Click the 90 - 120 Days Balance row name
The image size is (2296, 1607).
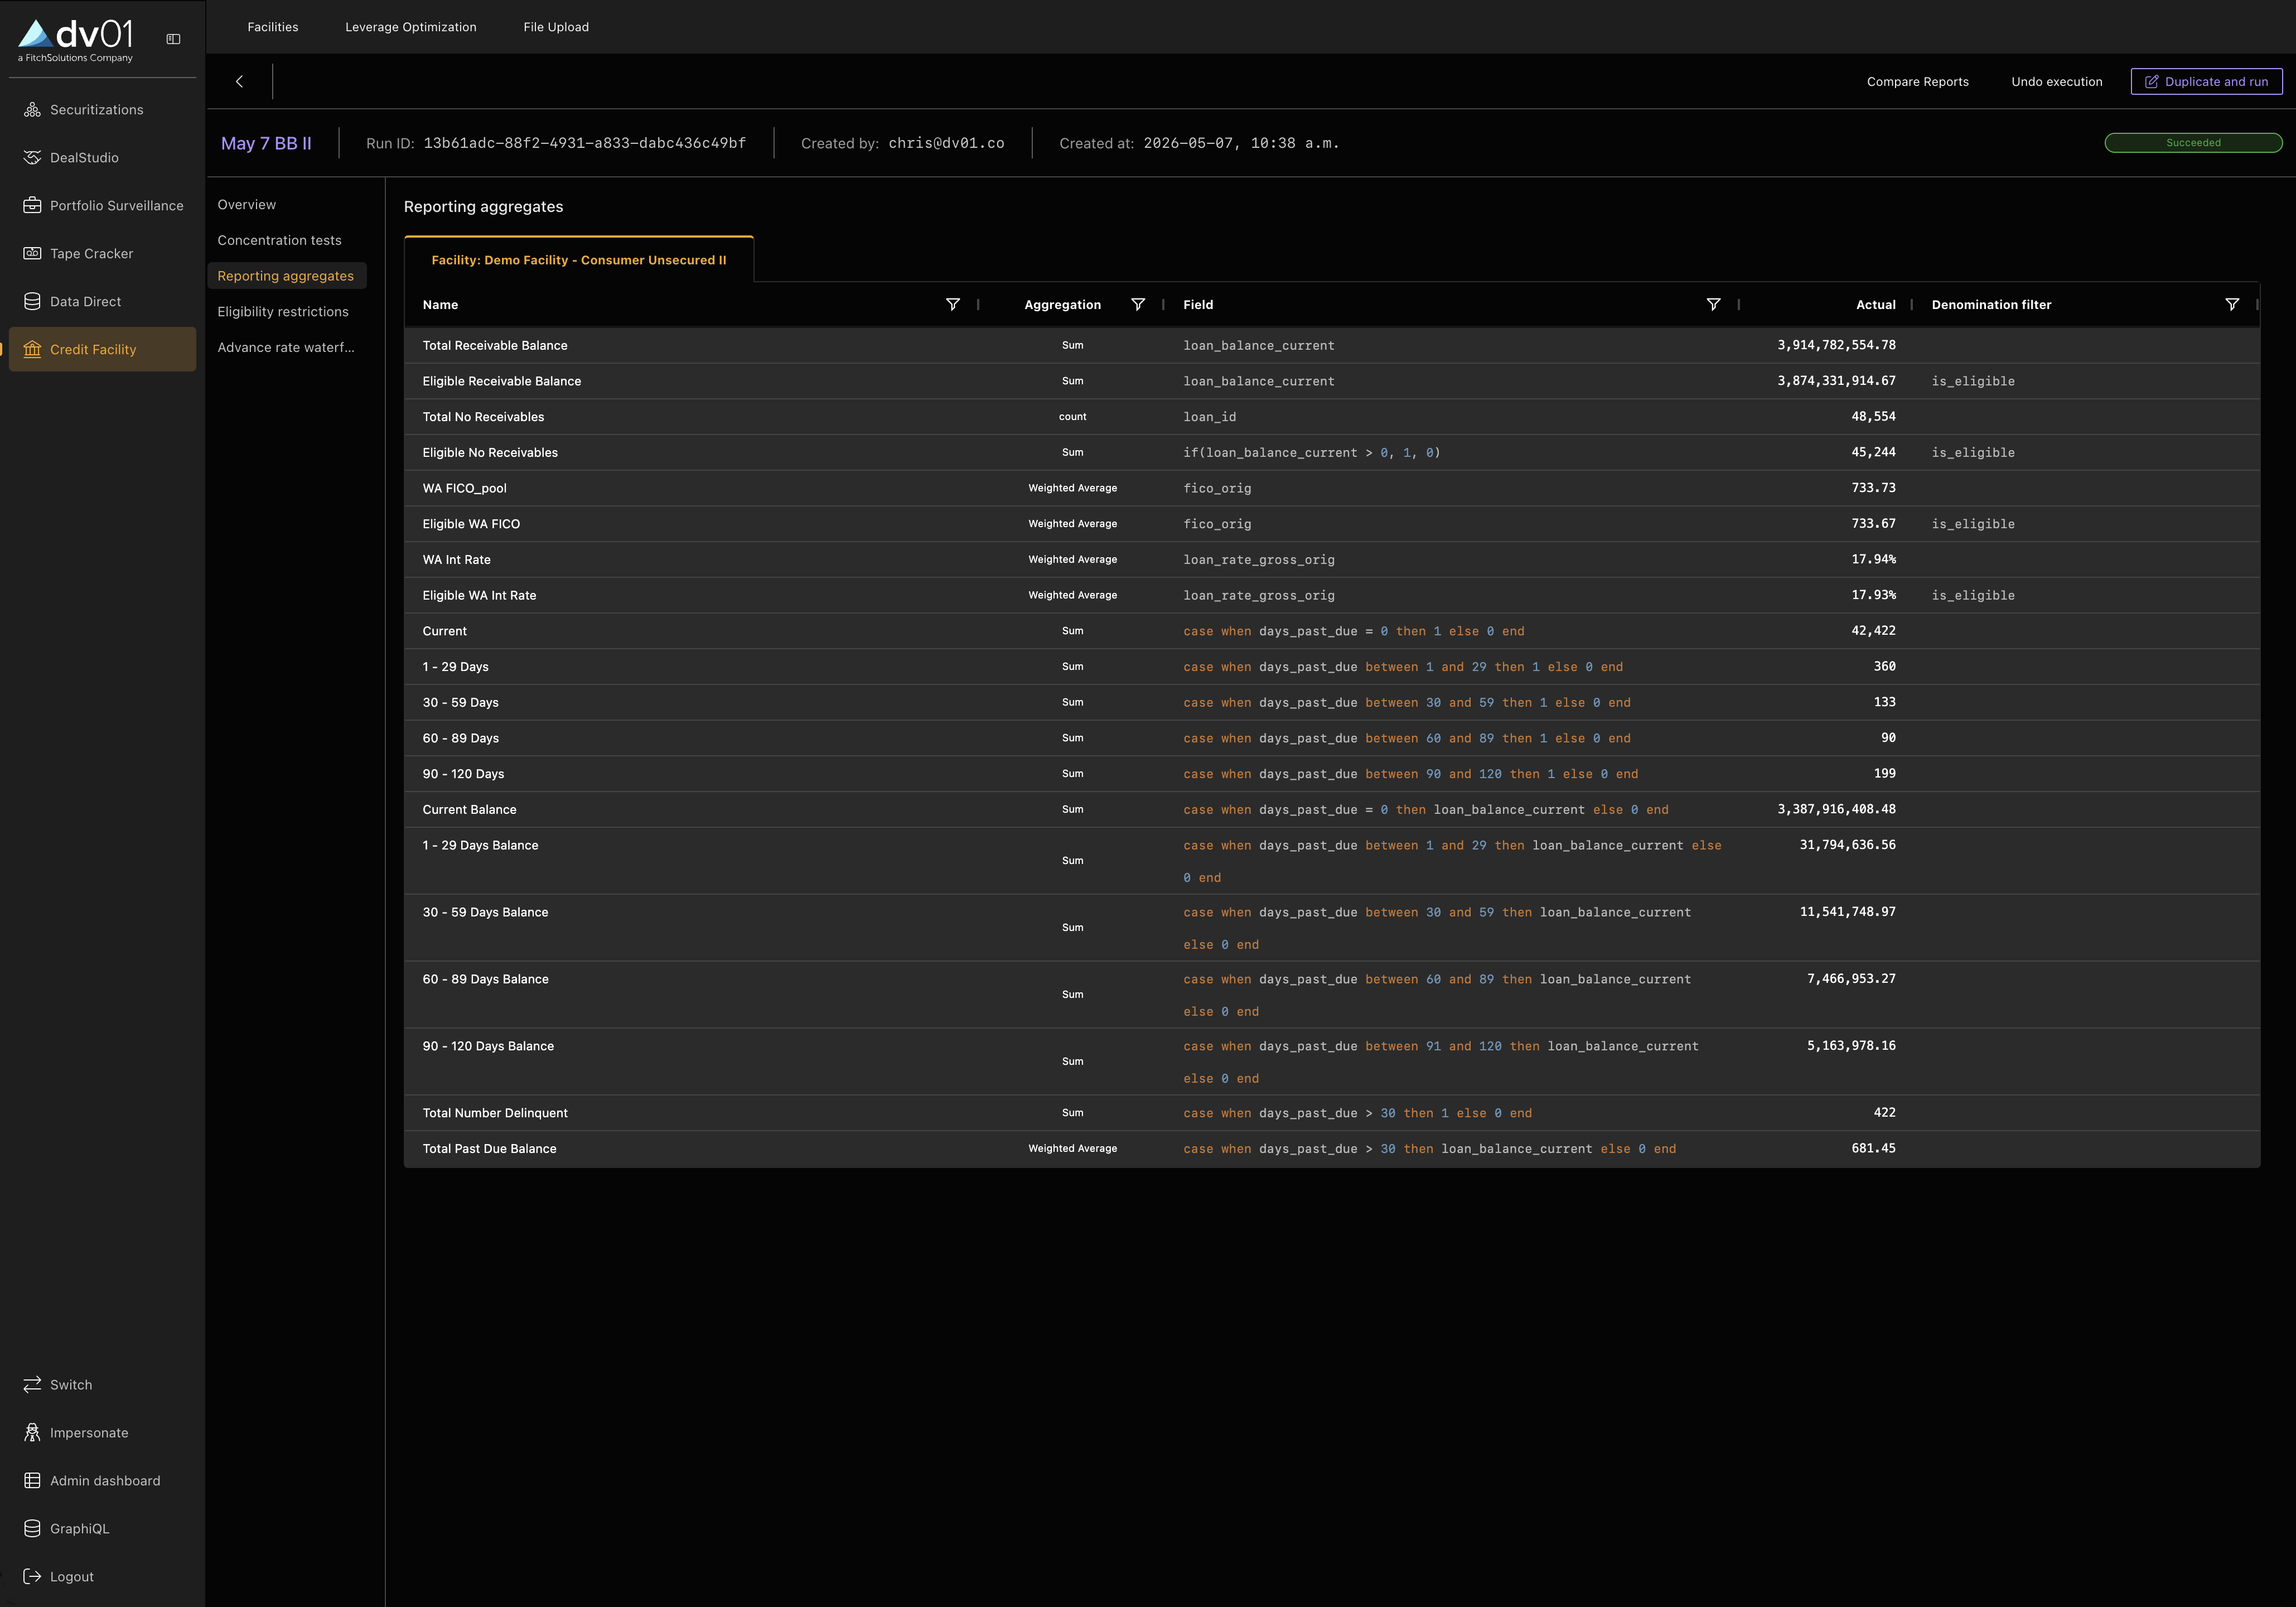[x=488, y=1046]
